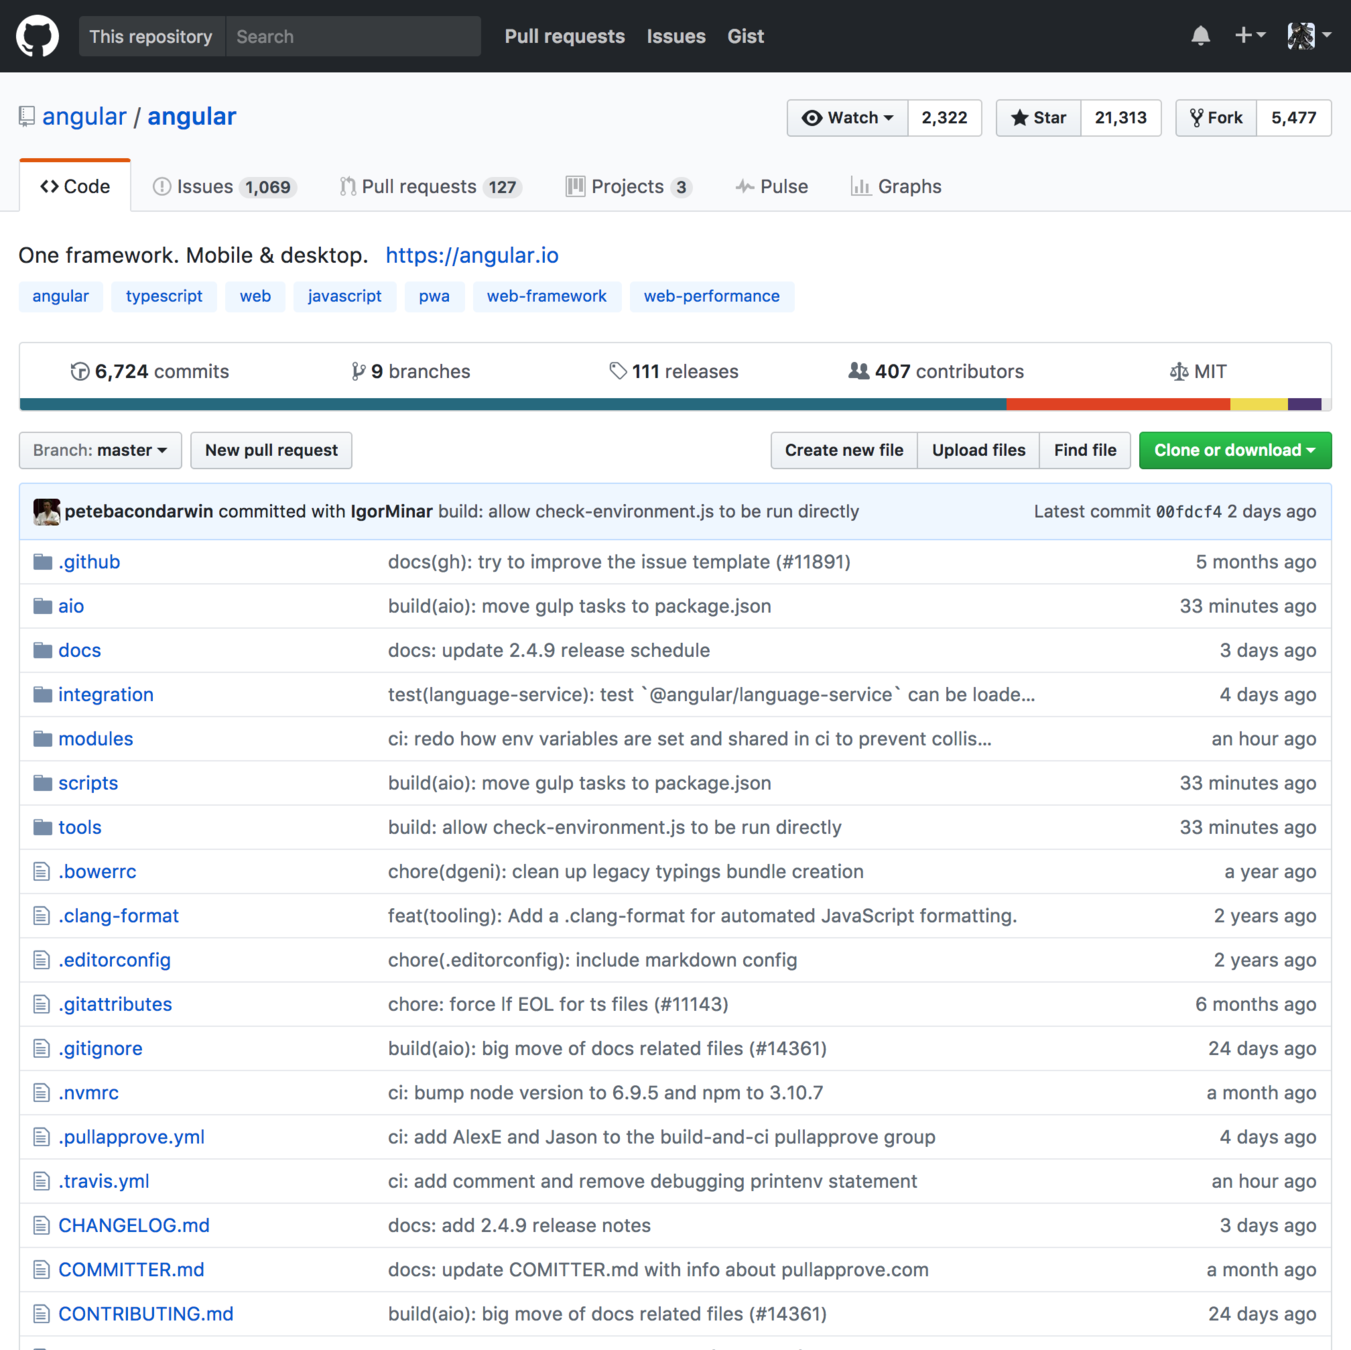Select the Code tab

tap(75, 186)
